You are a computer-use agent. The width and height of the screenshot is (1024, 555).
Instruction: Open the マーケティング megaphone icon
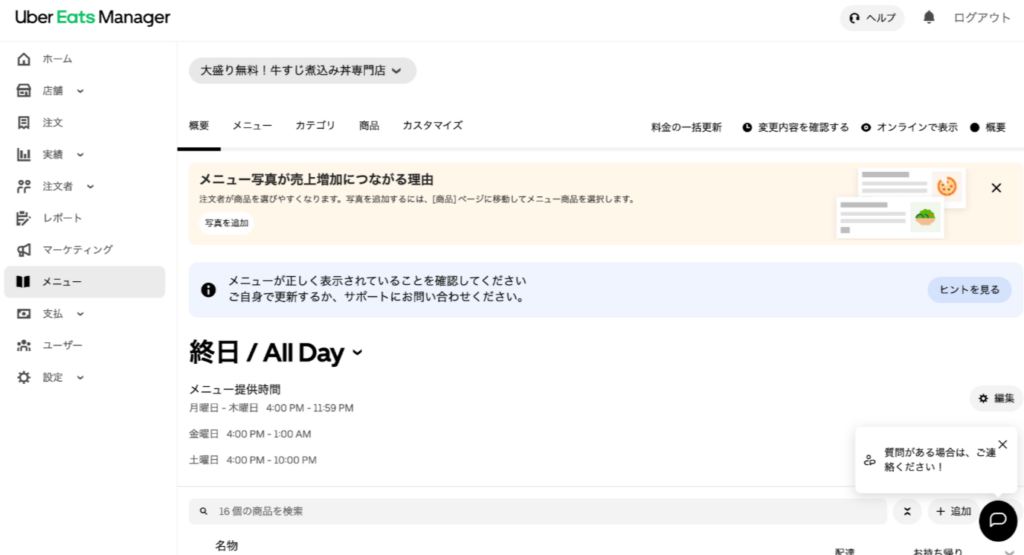pos(24,250)
